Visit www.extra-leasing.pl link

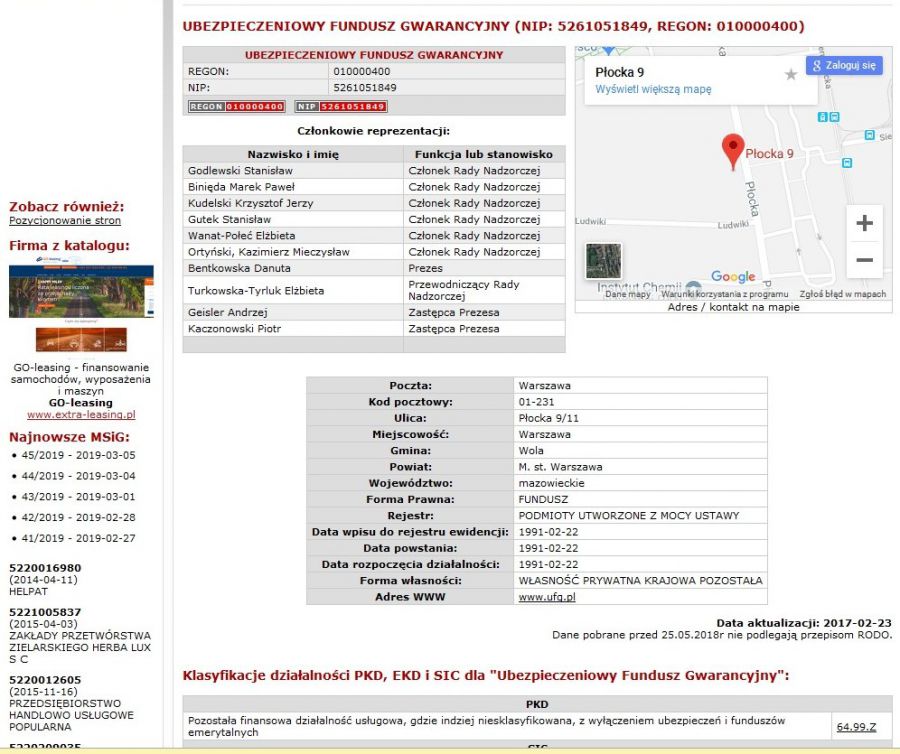tap(82, 414)
